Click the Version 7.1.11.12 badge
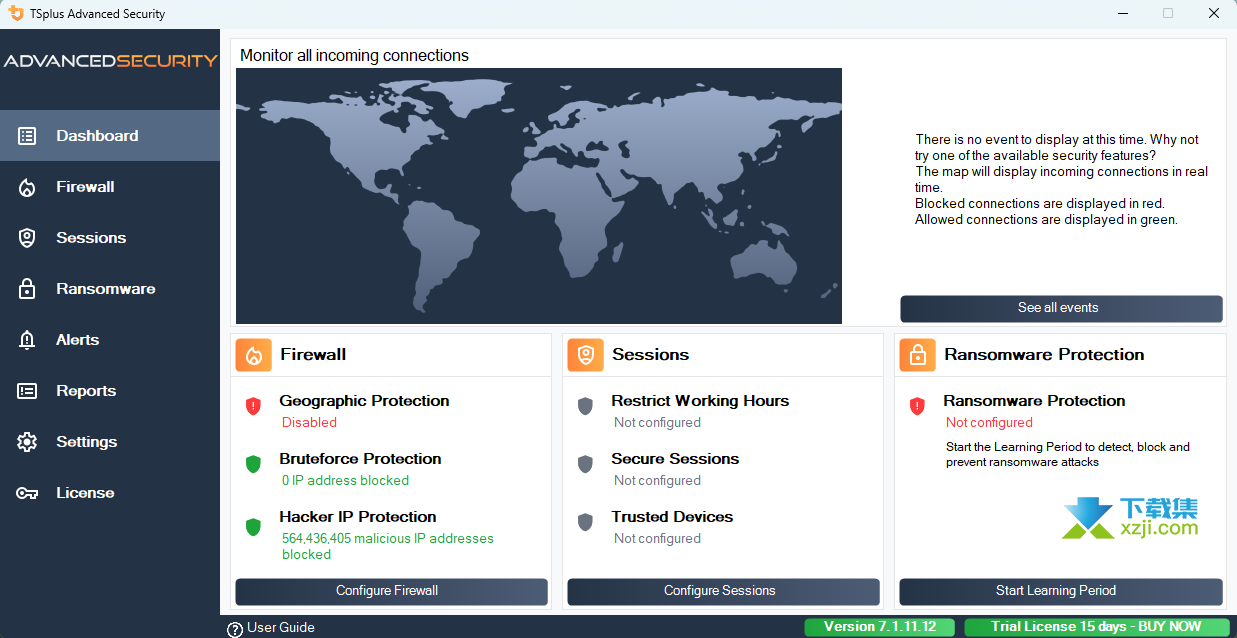The height and width of the screenshot is (638, 1237). 880,627
